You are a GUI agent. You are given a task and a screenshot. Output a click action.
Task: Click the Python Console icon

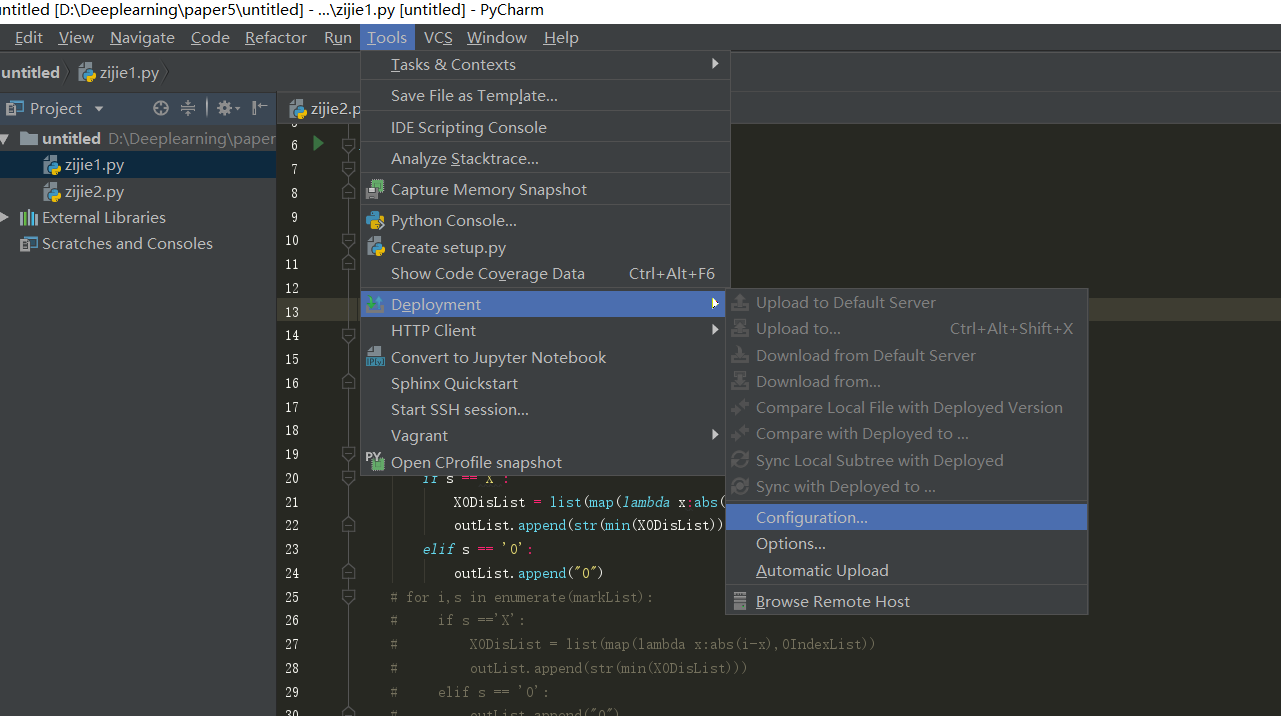coord(375,220)
